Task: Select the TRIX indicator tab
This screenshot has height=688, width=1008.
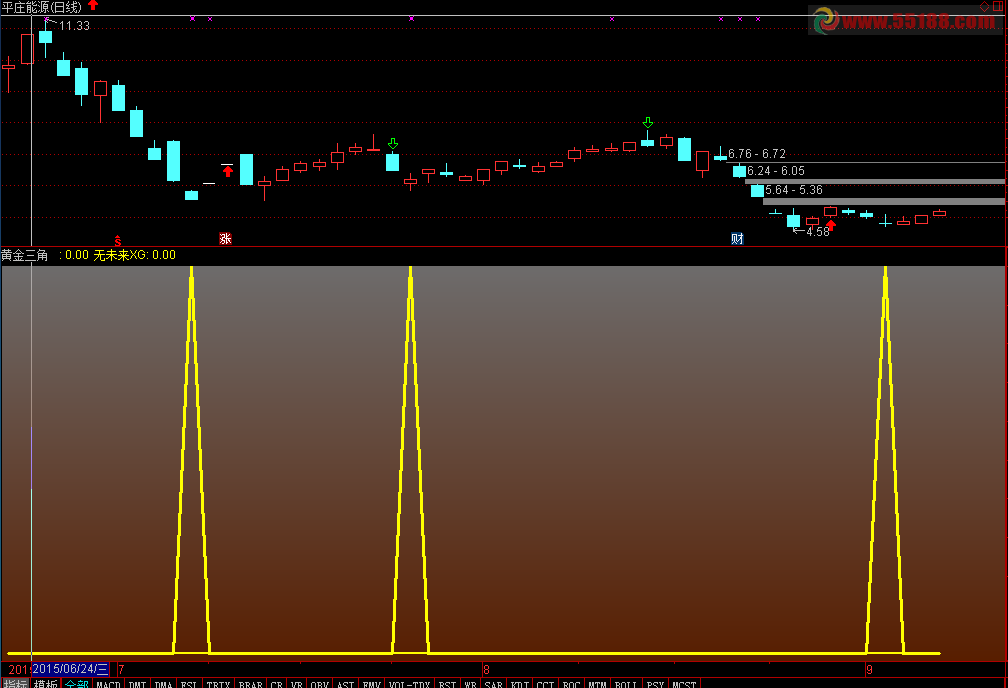Action: (x=219, y=684)
